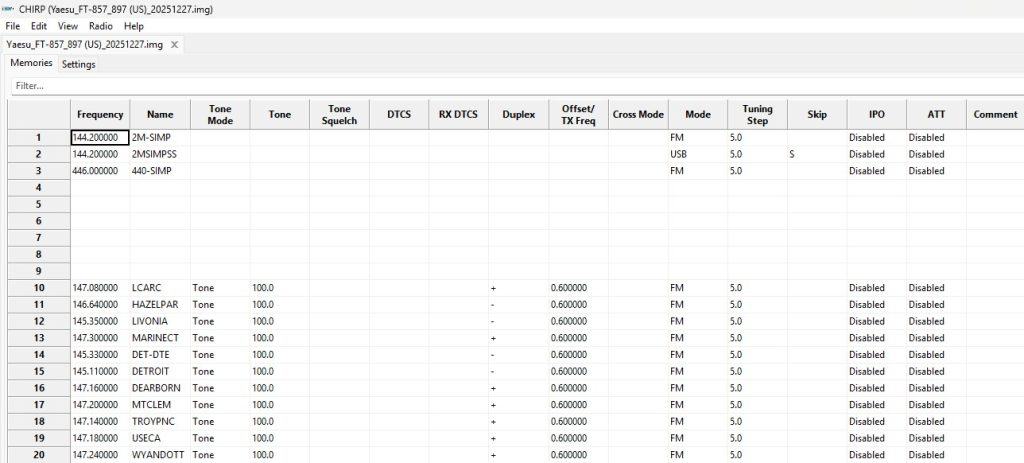1024x463 pixels.
Task: Click Mode cell showing USB in row 2
Action: [697, 154]
